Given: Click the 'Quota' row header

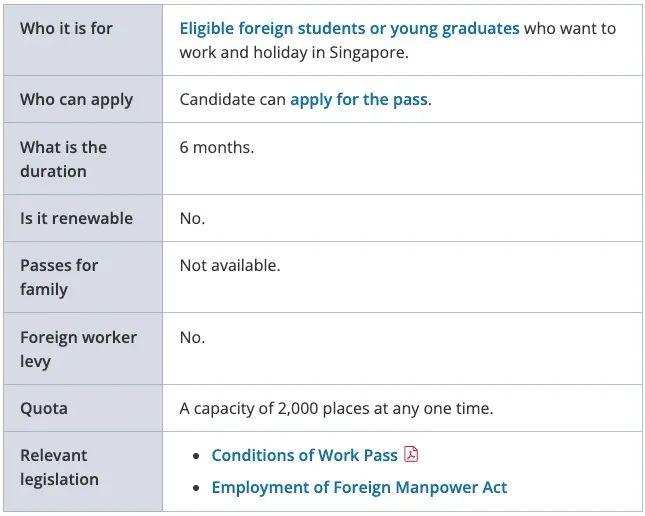Looking at the screenshot, I should (x=44, y=408).
